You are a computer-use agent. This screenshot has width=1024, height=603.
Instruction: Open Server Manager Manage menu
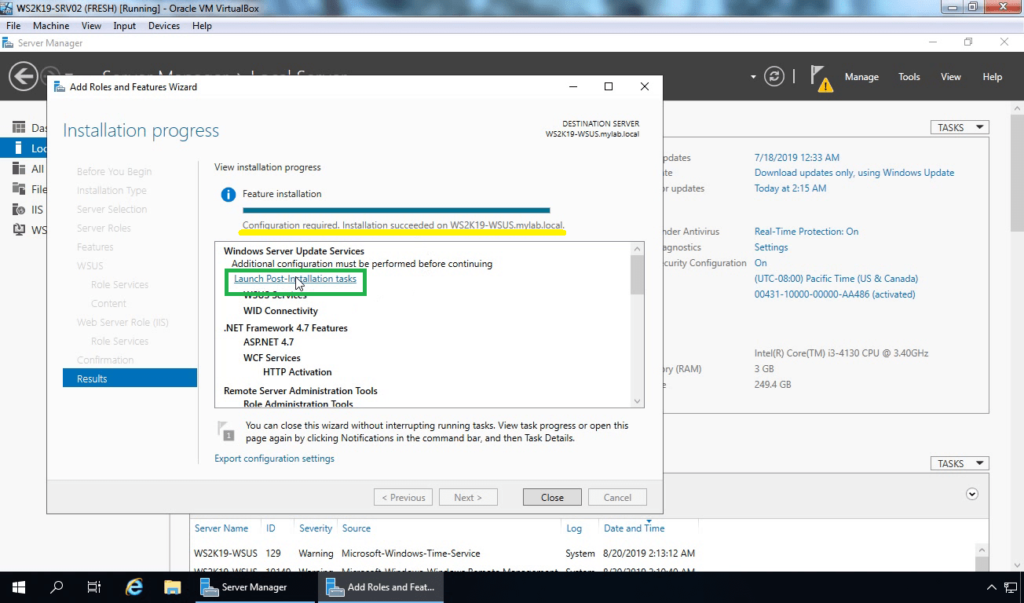[x=861, y=76]
